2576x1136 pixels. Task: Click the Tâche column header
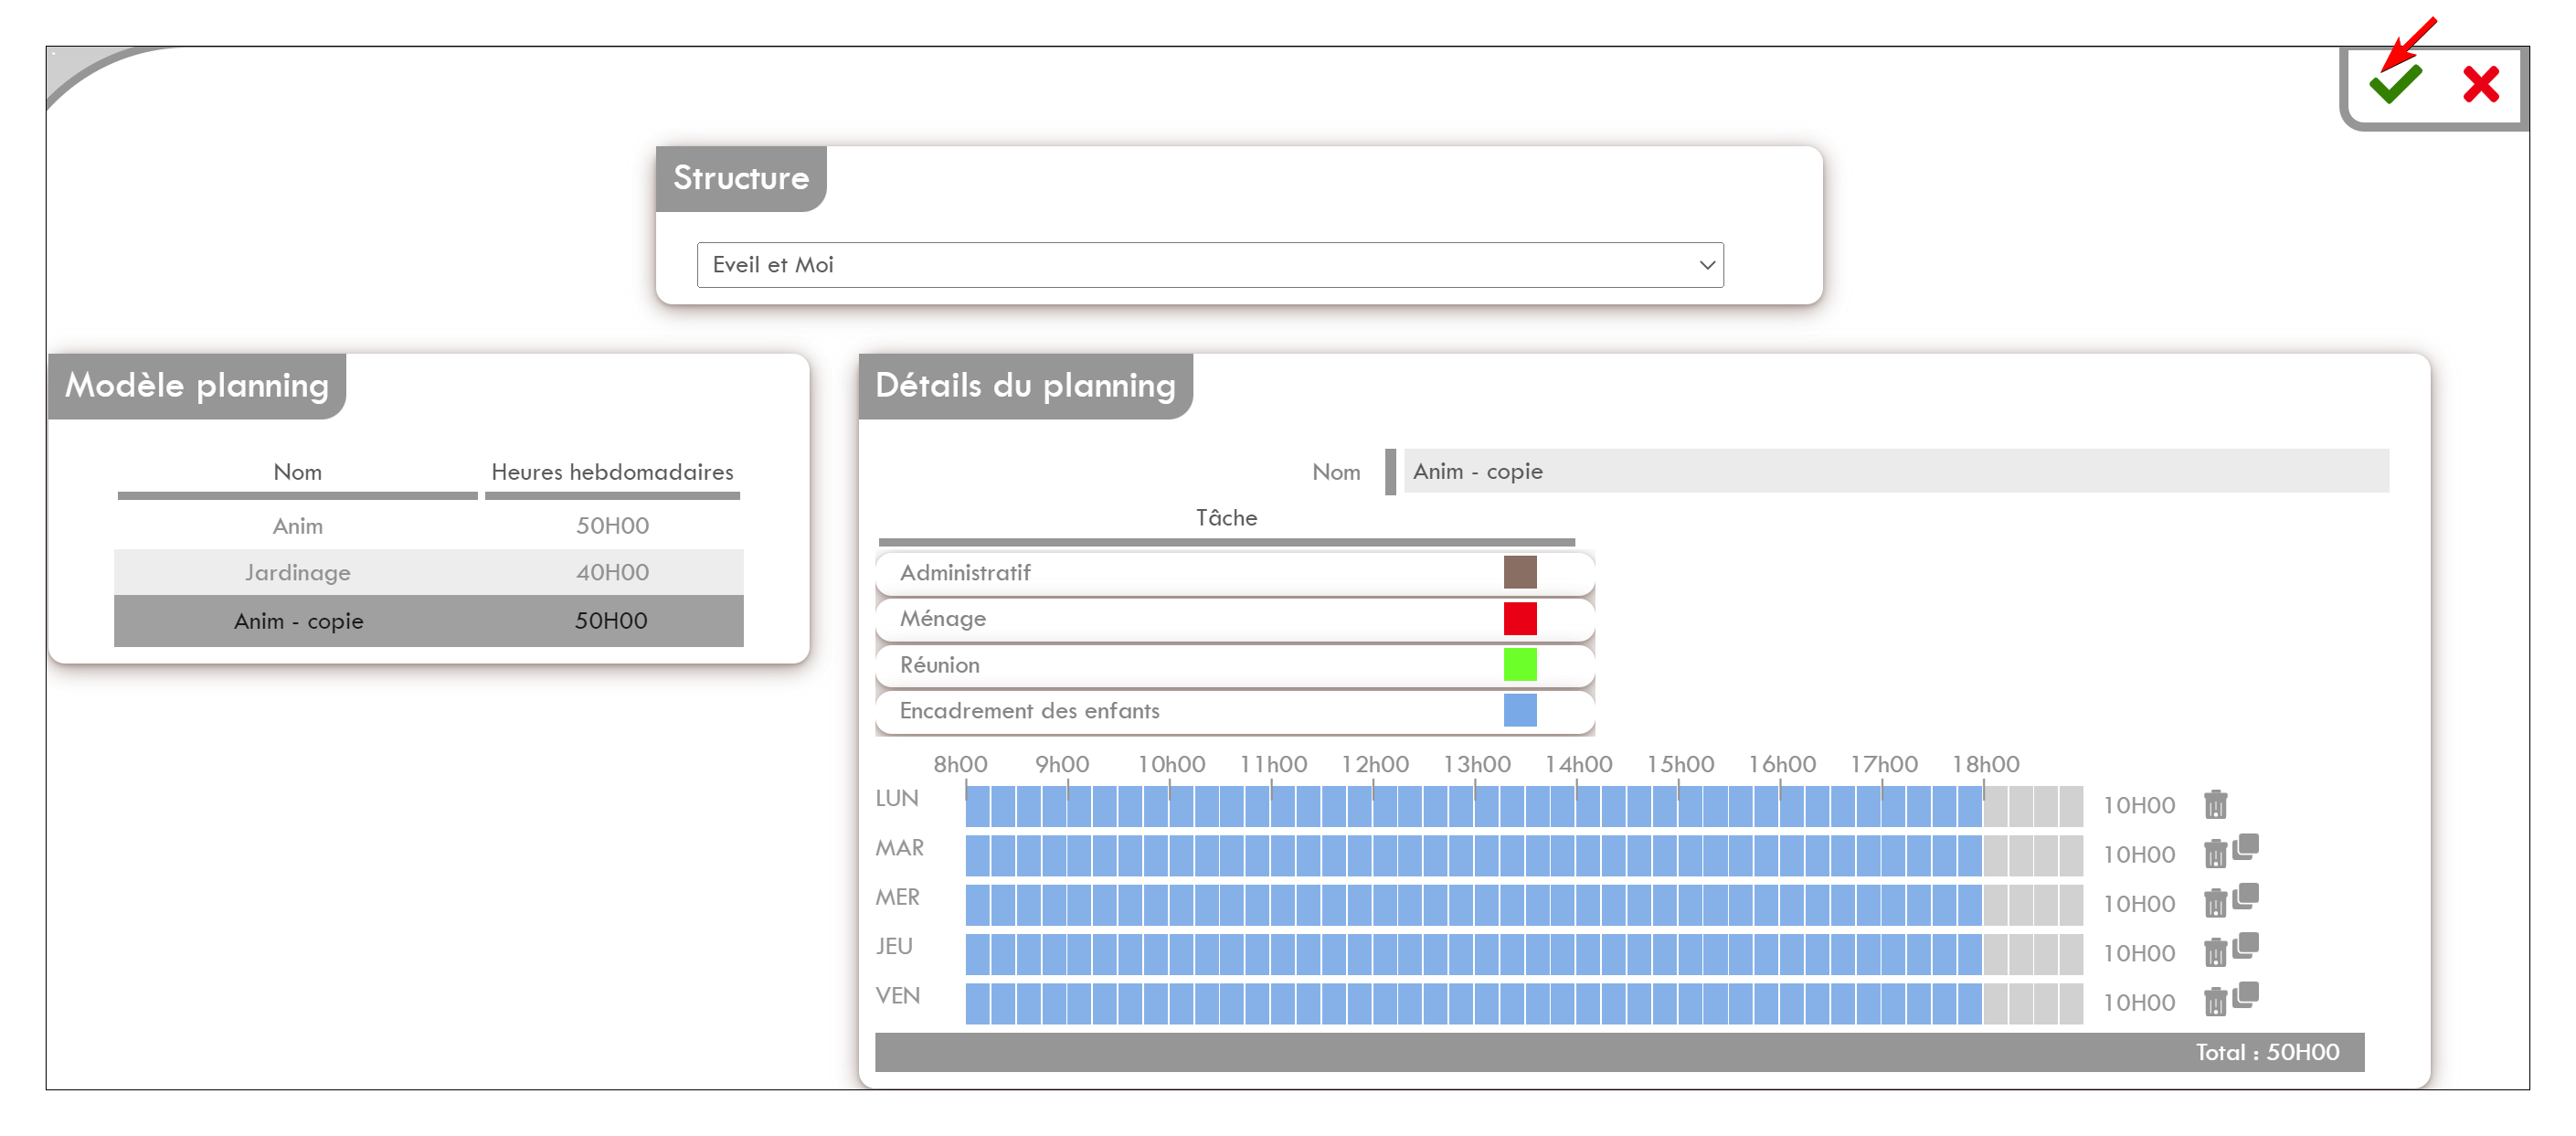[x=1226, y=518]
